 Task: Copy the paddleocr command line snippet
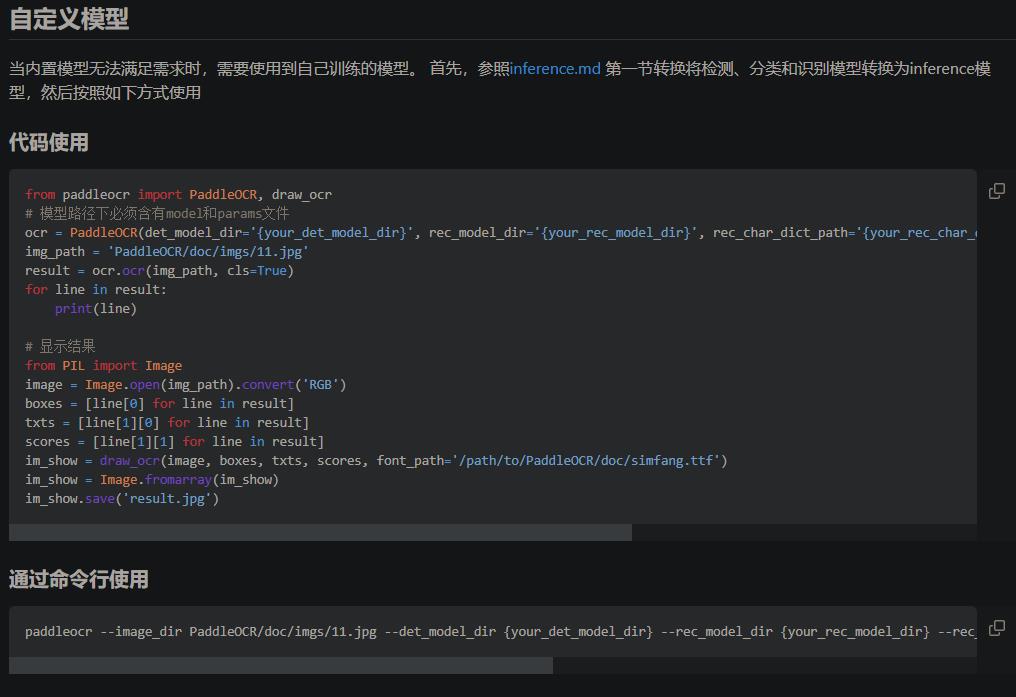click(997, 628)
